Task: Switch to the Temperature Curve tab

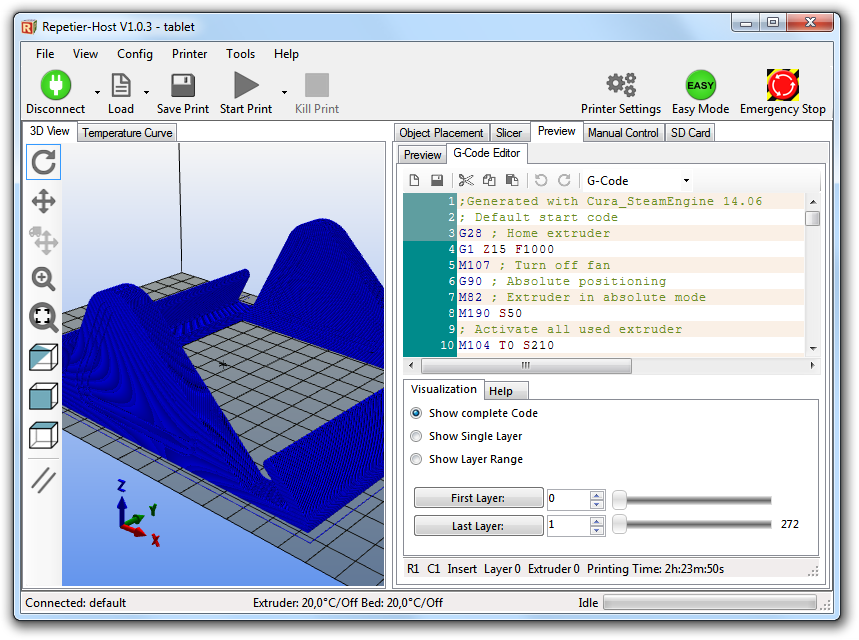Action: [127, 133]
